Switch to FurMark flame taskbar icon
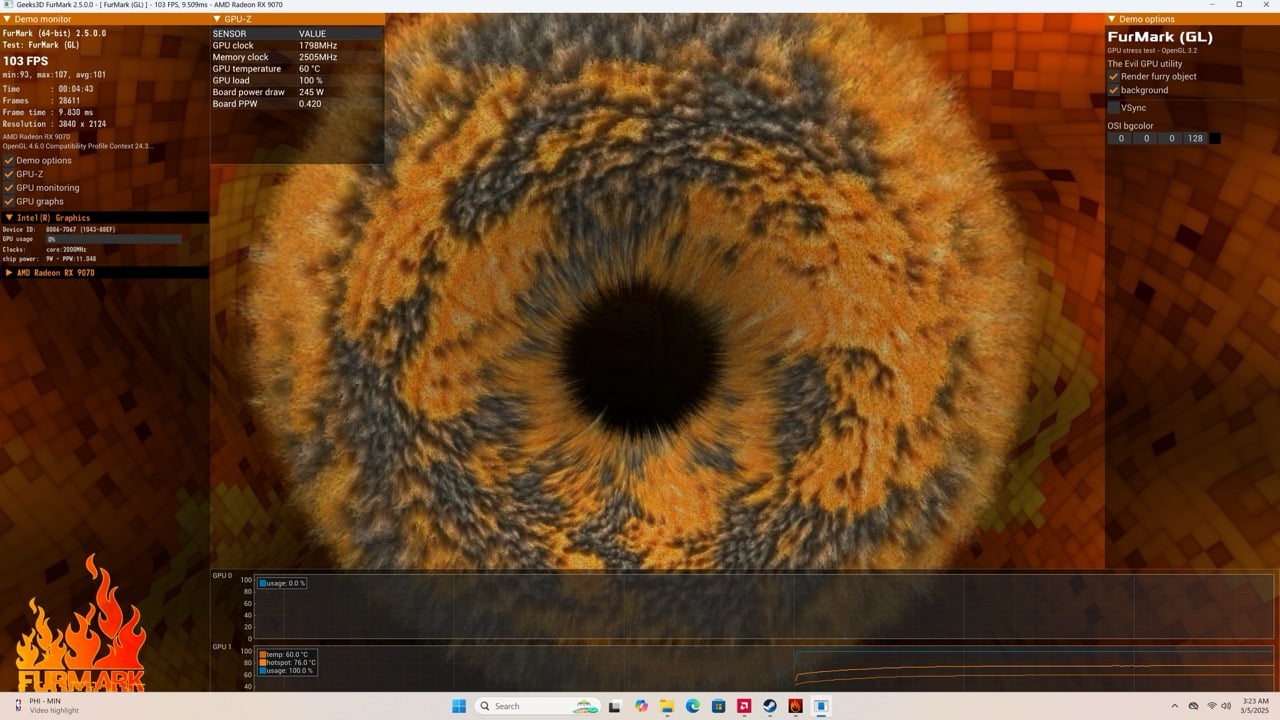Screen dimensions: 1280x720 (796, 706)
